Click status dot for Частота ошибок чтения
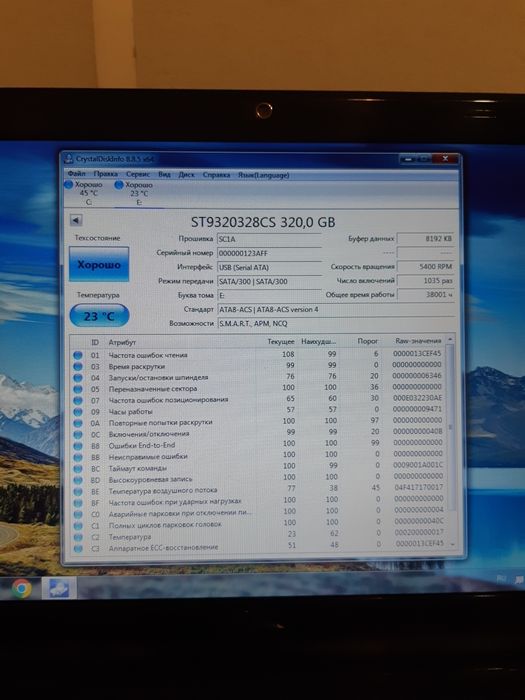Viewport: 525px width, 700px height. coord(78,355)
